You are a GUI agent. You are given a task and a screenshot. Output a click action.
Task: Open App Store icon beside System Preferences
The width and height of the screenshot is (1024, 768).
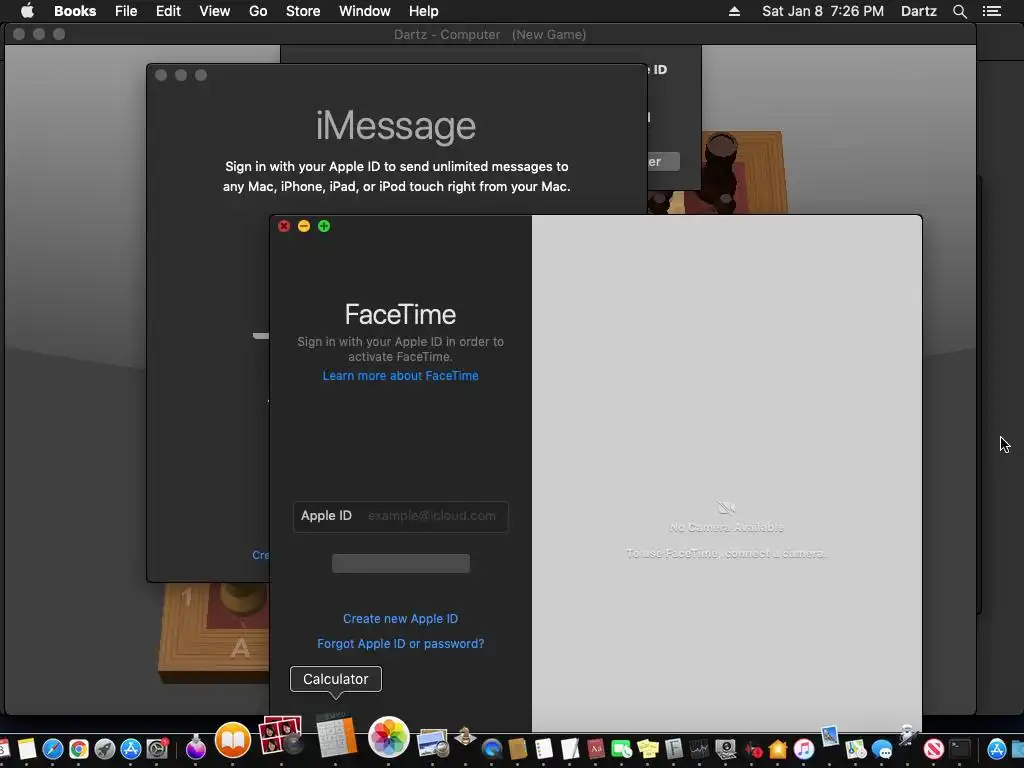click(x=131, y=749)
